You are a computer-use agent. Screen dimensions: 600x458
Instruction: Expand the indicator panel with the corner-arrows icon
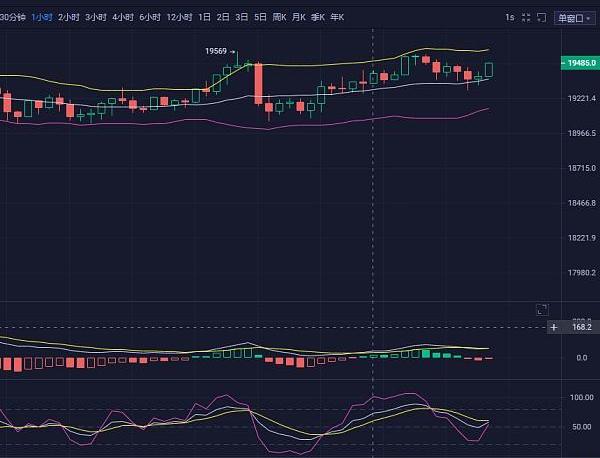(x=542, y=310)
